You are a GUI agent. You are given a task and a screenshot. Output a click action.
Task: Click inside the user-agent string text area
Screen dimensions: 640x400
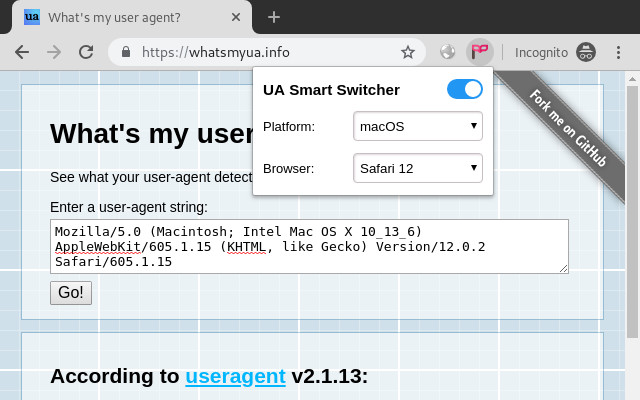point(309,247)
